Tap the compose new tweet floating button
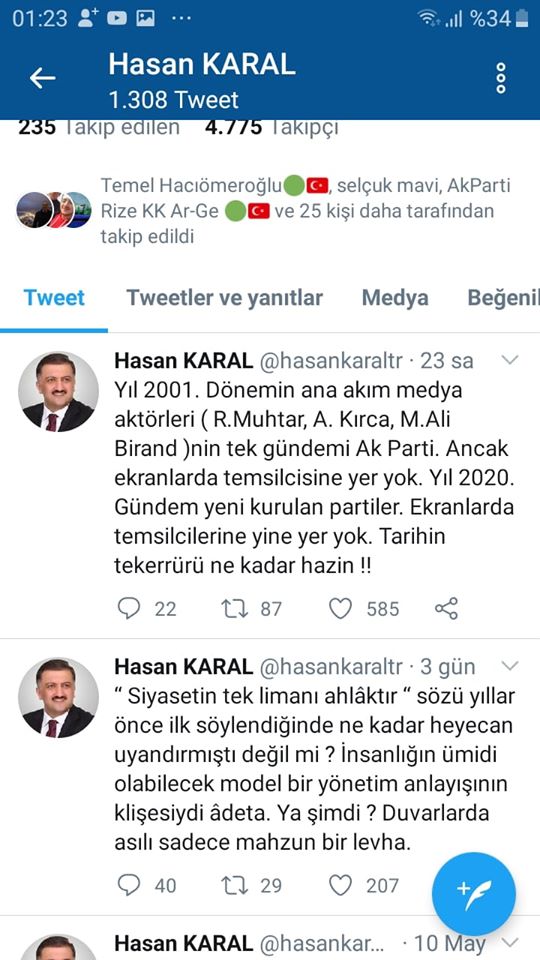Screen dimensions: 540x960 click(474, 894)
